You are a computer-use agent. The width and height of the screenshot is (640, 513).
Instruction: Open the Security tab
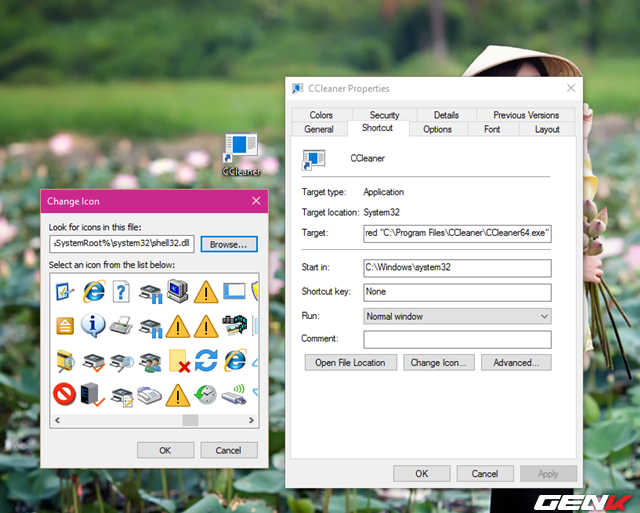pyautogui.click(x=384, y=115)
